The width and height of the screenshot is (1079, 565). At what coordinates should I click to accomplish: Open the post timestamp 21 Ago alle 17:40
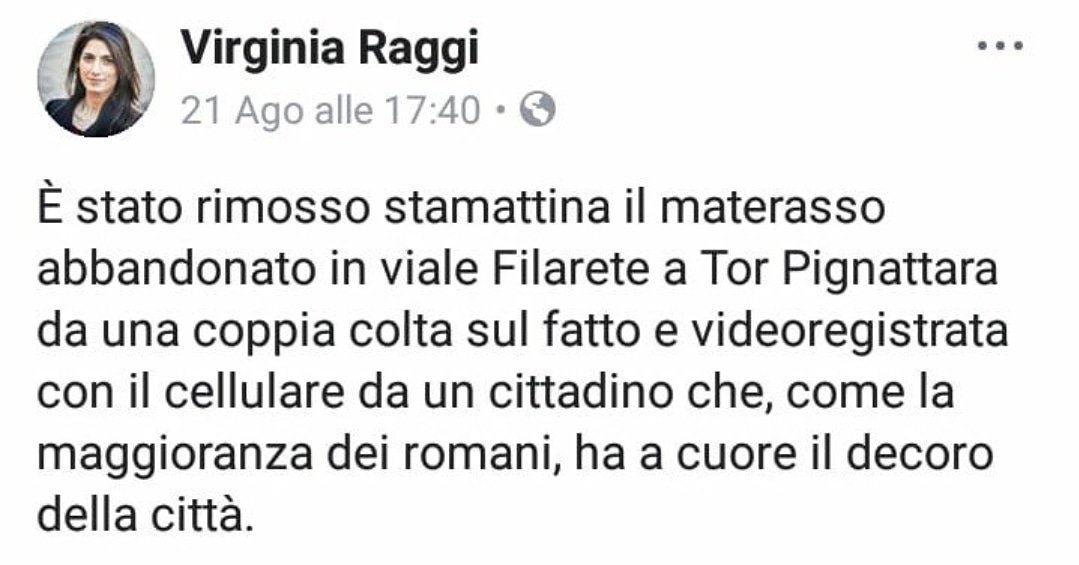330,110
